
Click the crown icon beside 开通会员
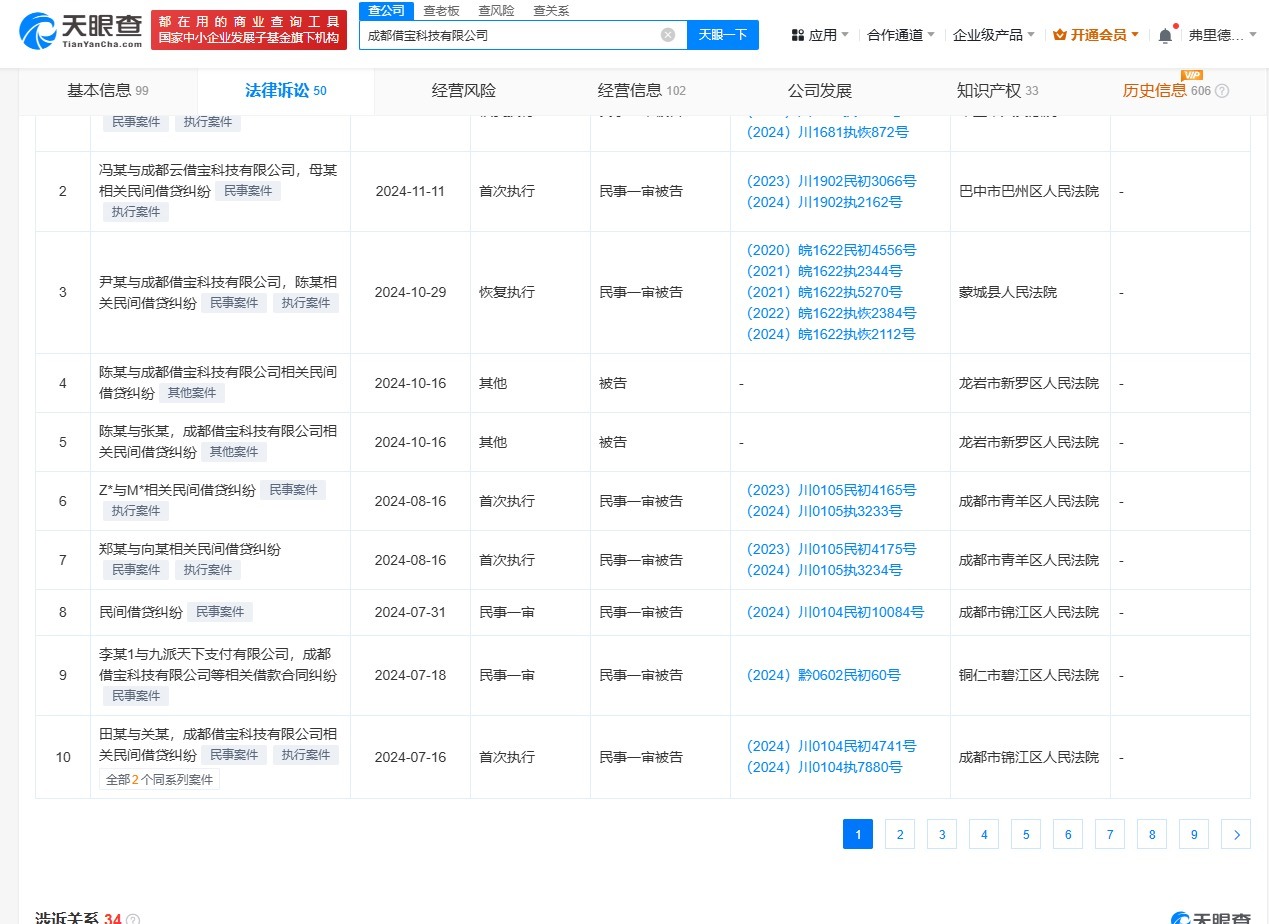coord(1060,33)
